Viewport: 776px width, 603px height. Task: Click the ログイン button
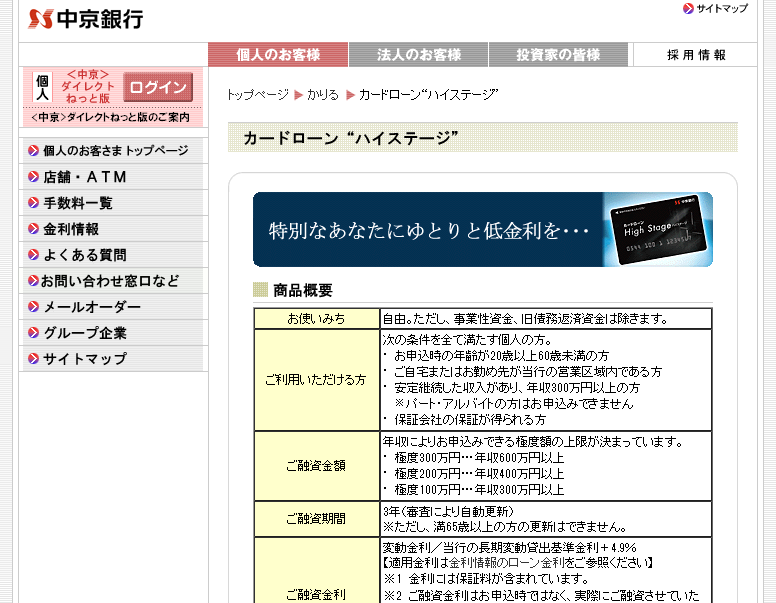point(158,87)
